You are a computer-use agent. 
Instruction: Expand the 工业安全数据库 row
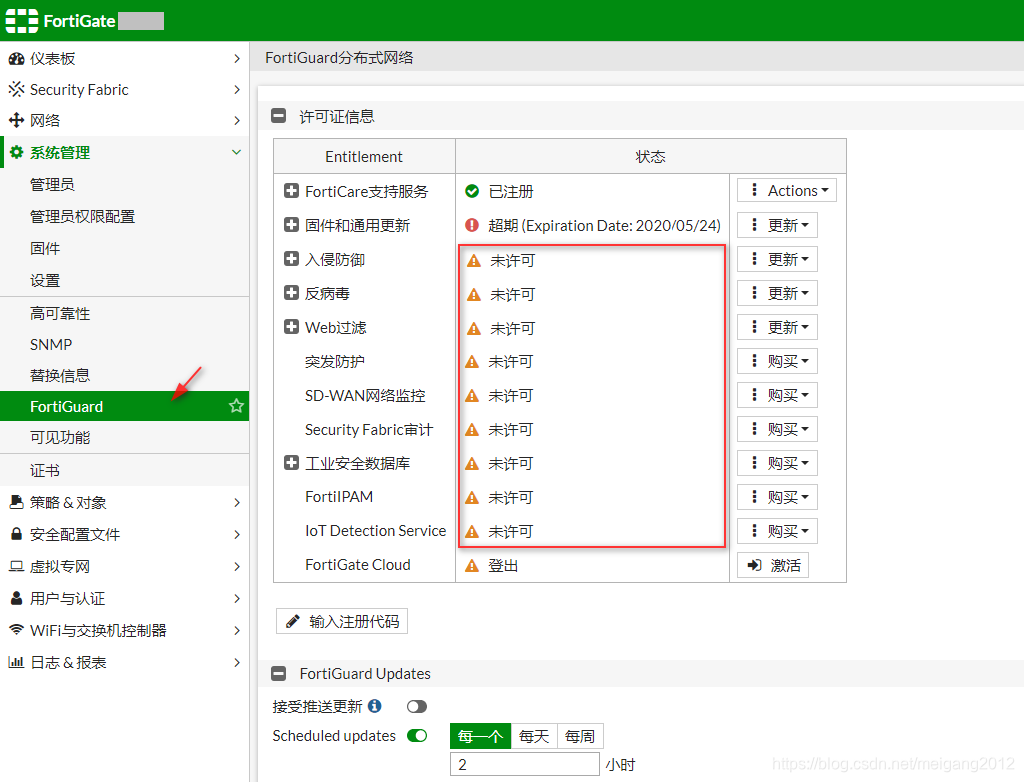point(291,463)
